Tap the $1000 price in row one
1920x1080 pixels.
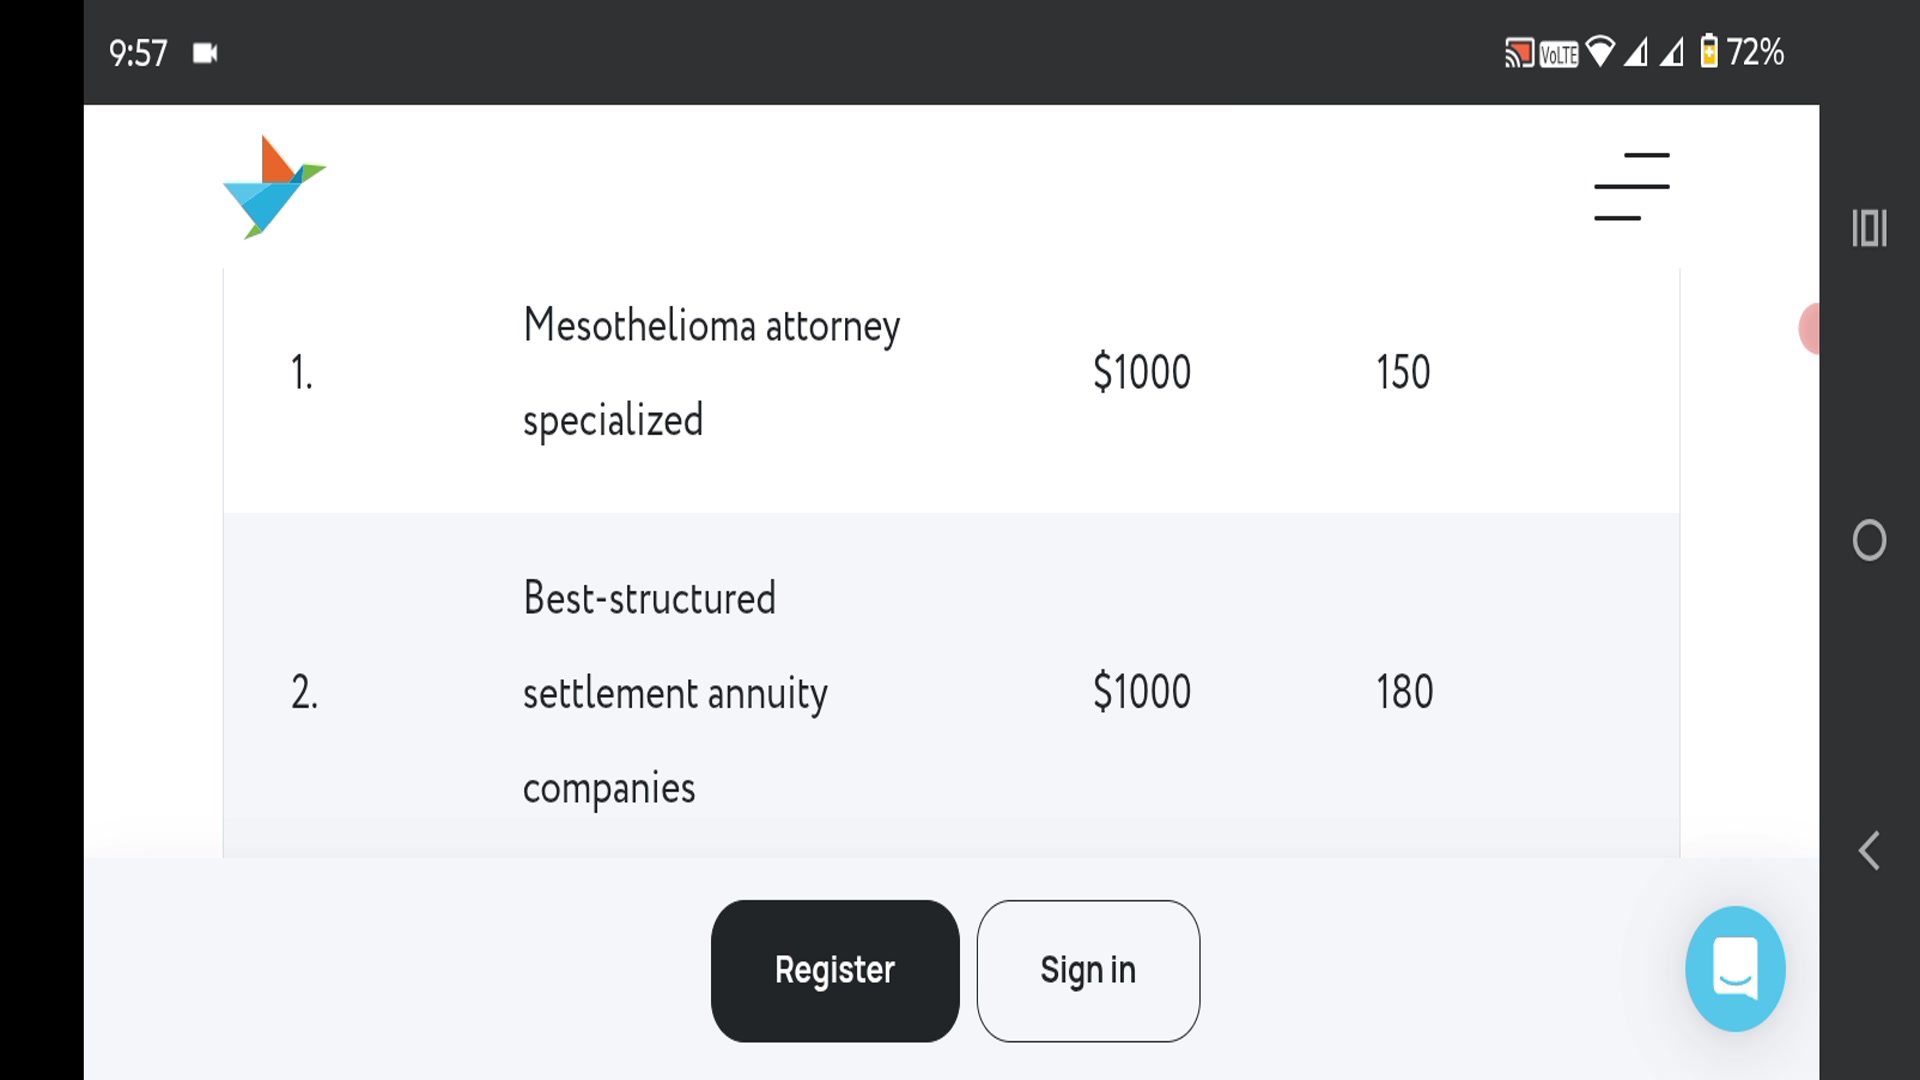coord(1140,371)
